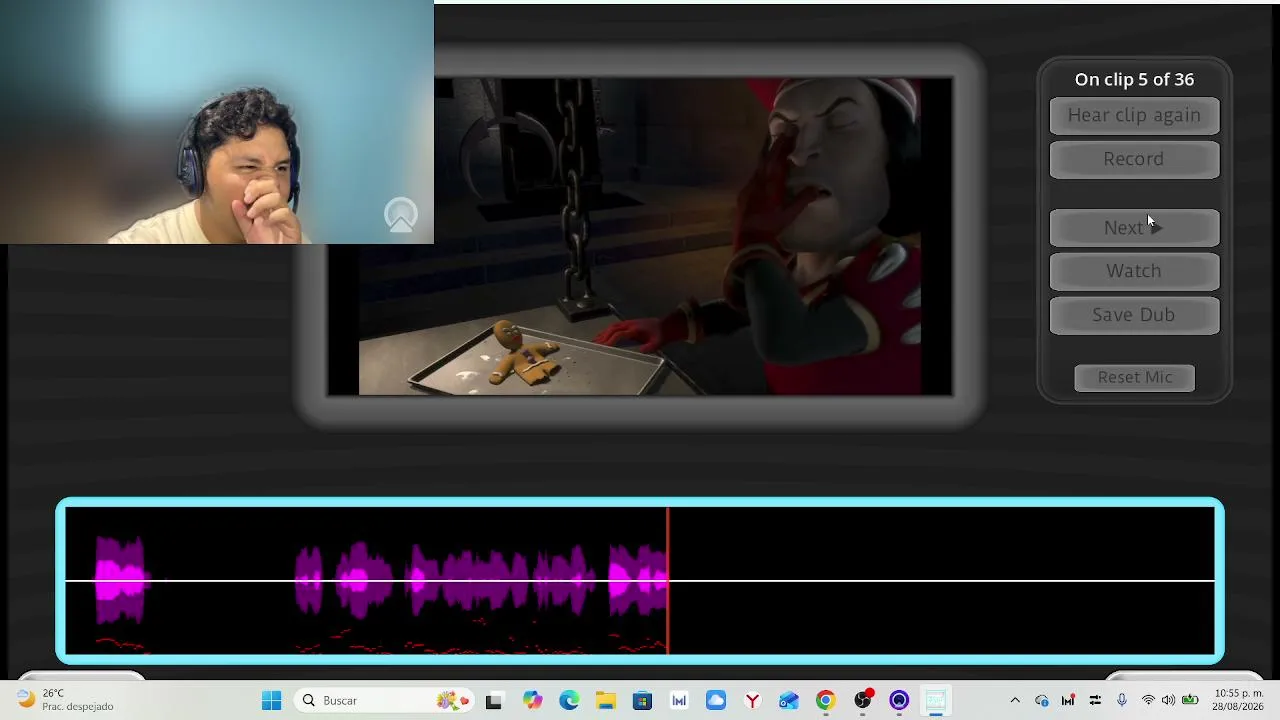Image resolution: width=1280 pixels, height=720 pixels.
Task: Open Microsoft Edge from the taskbar
Action: click(x=569, y=701)
